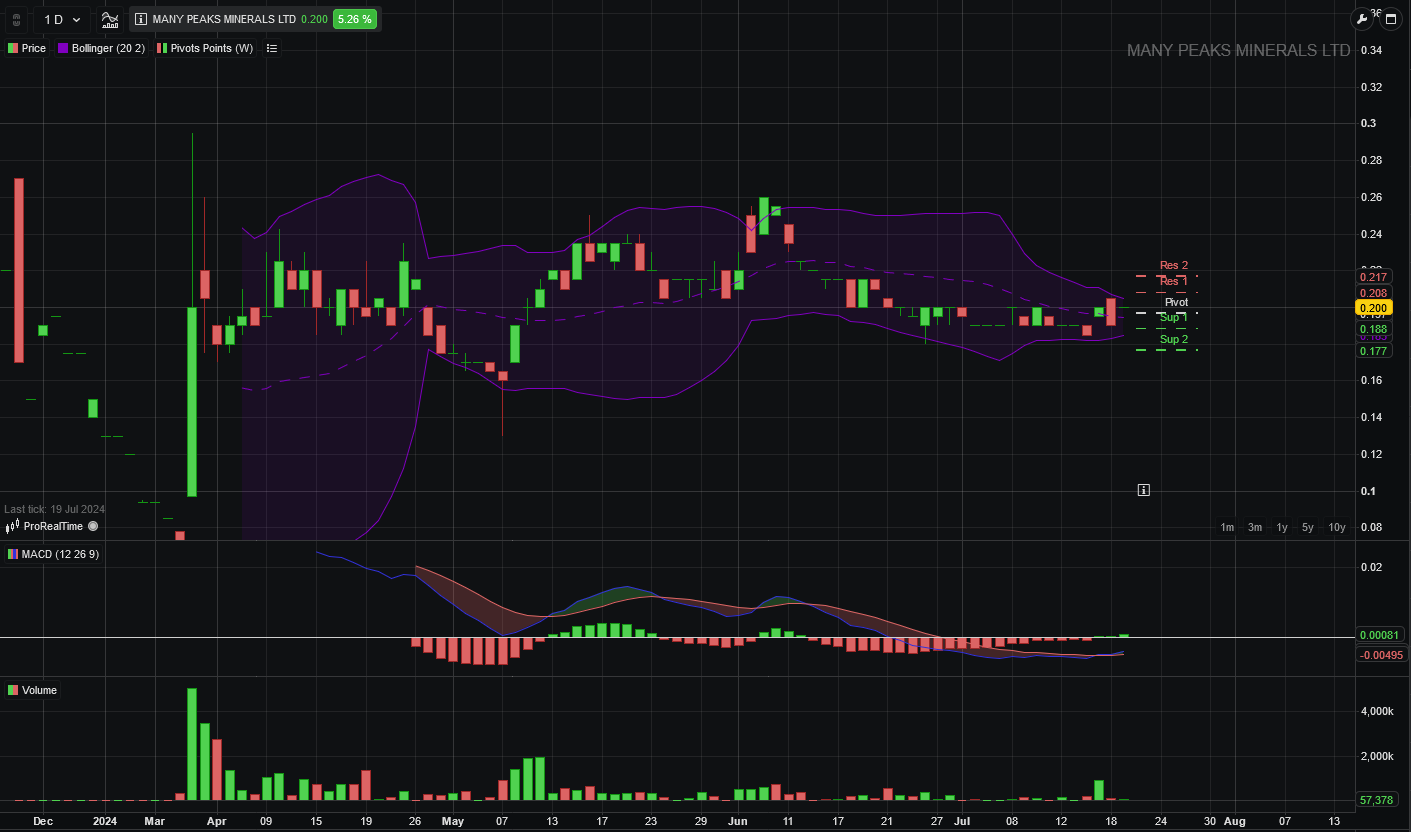Click the Jun label on the time axis
Image resolution: width=1411 pixels, height=832 pixels.
737,821
